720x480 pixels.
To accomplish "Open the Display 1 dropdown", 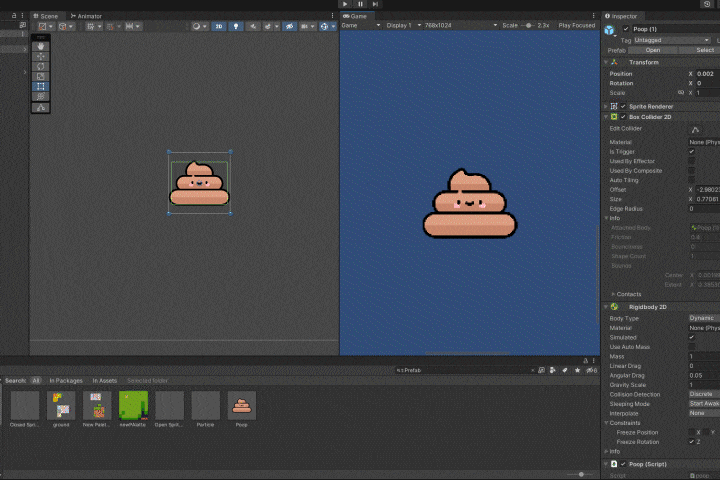I will tap(404, 26).
